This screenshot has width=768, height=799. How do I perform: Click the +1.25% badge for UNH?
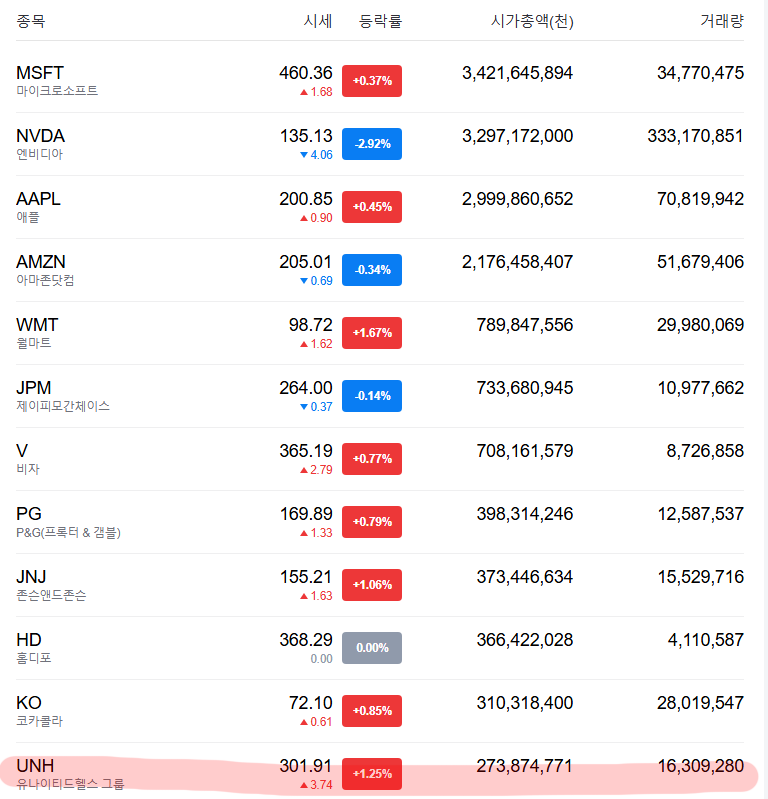372,774
